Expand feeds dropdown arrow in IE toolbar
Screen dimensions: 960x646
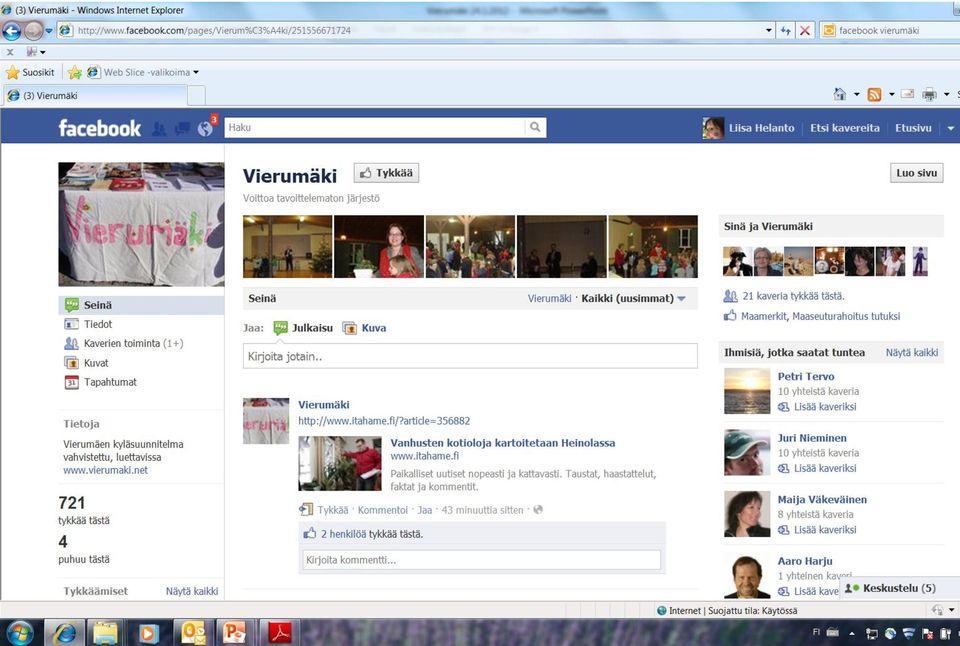[891, 94]
